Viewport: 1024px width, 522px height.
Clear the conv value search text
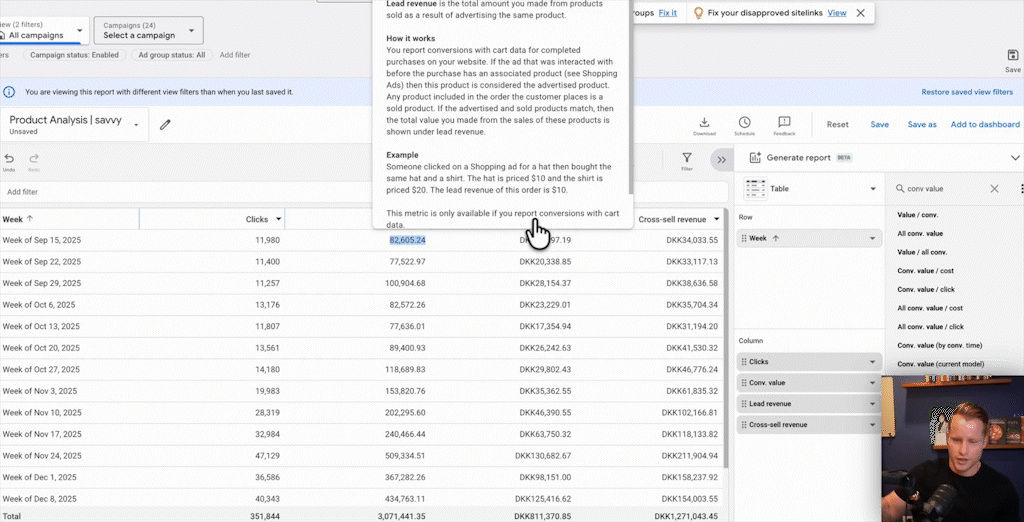click(994, 188)
